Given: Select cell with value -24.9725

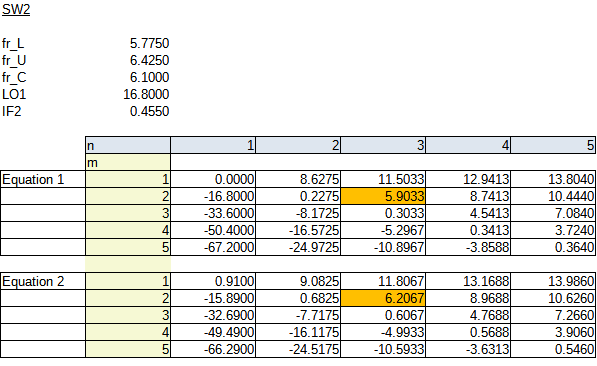Looking at the screenshot, I should pyautogui.click(x=298, y=247).
